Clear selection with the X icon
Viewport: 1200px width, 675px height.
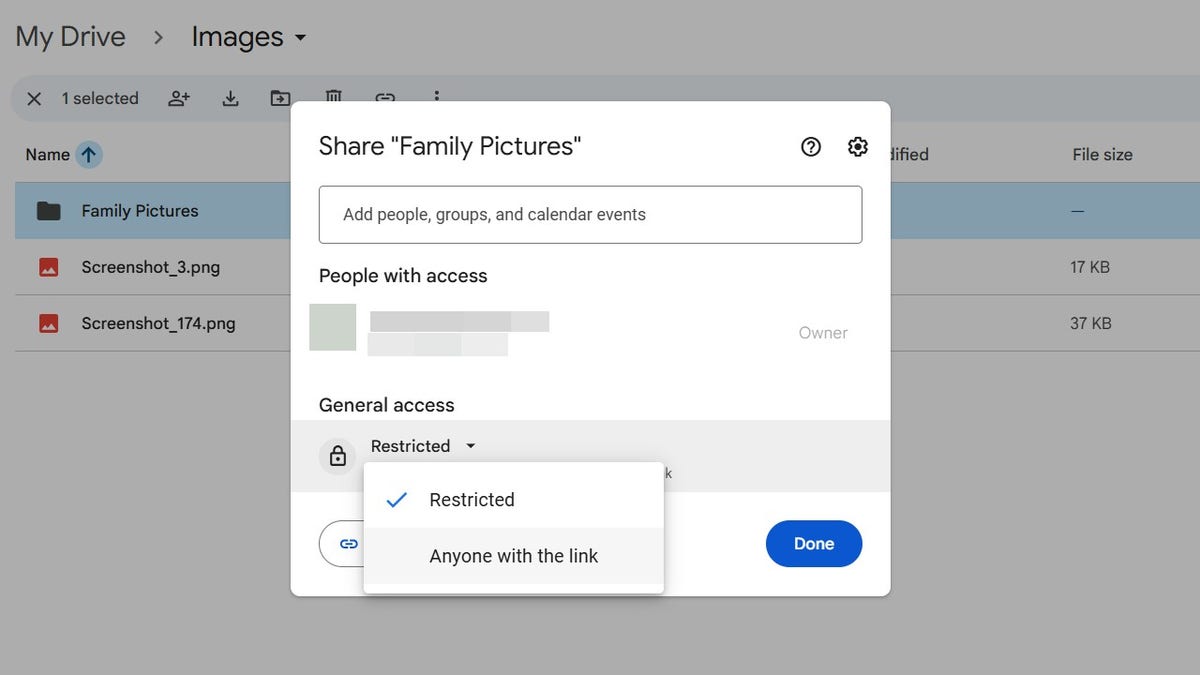[x=34, y=98]
